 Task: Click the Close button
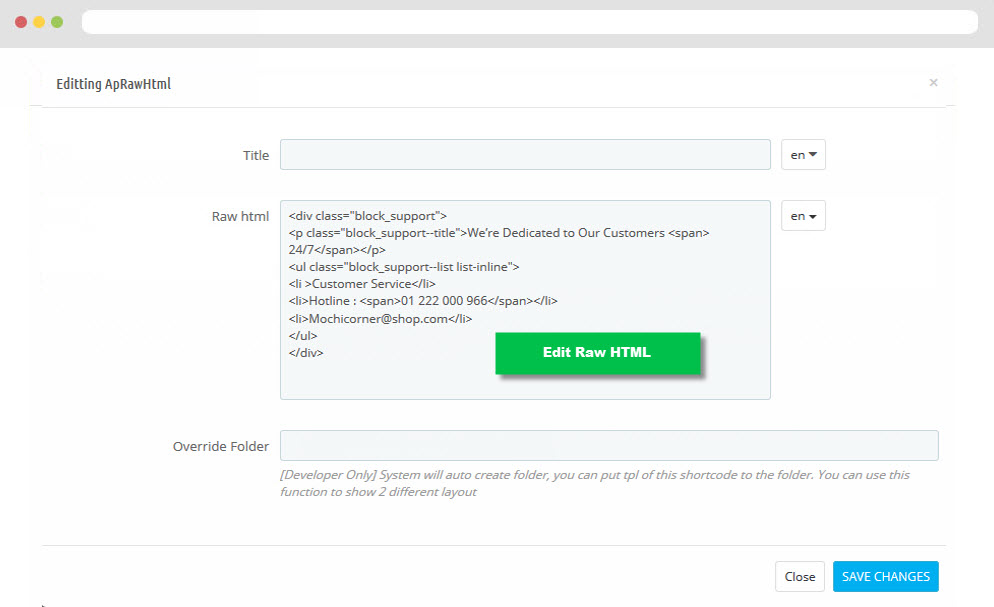(x=799, y=577)
